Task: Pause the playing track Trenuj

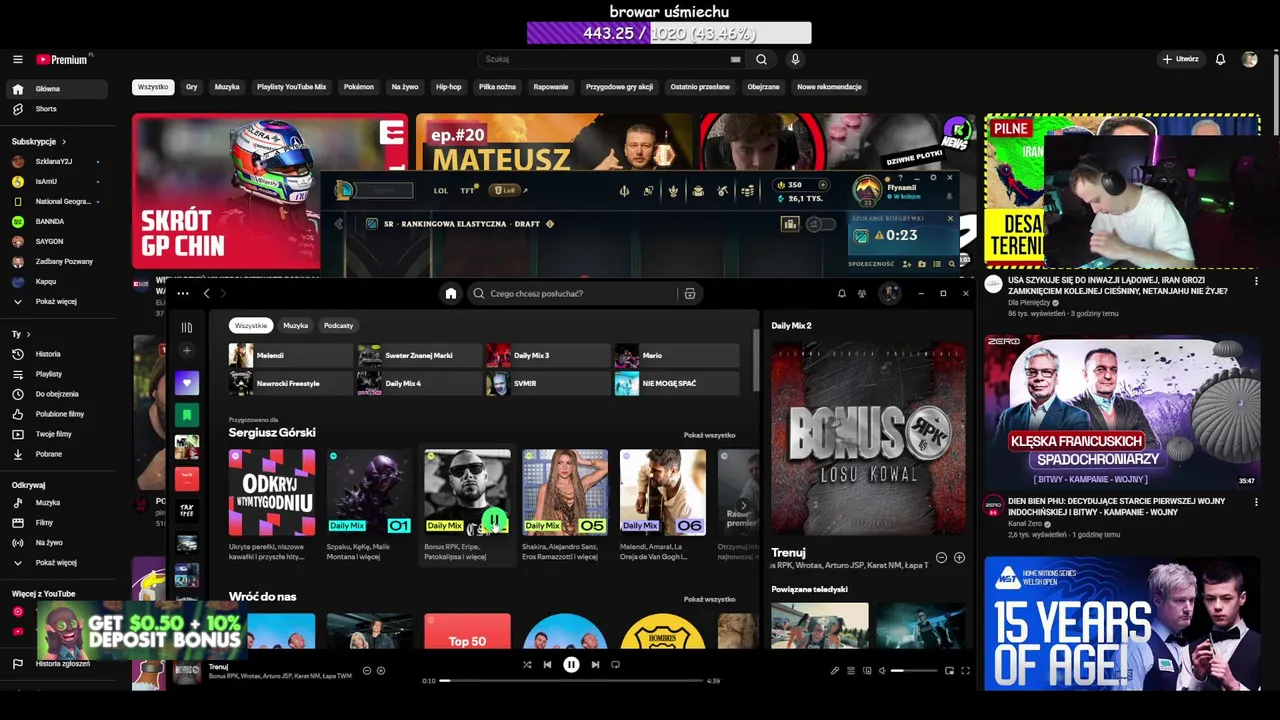Action: click(571, 664)
